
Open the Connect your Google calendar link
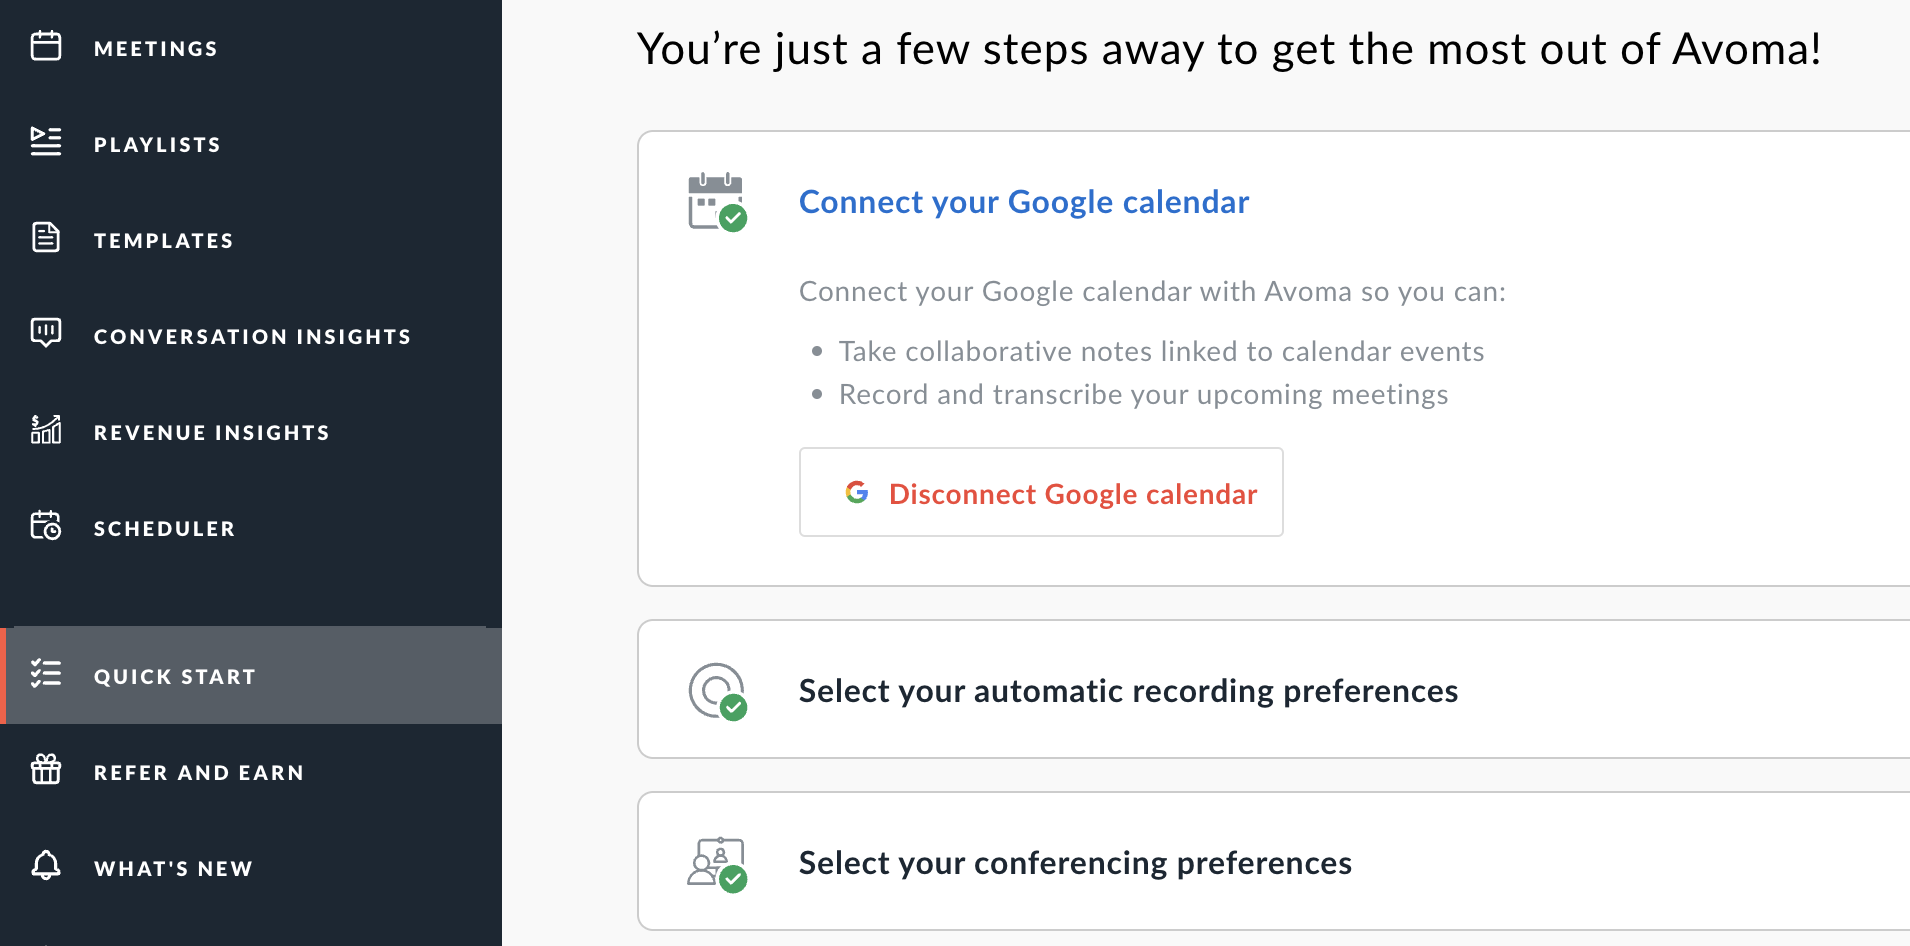tap(1023, 201)
